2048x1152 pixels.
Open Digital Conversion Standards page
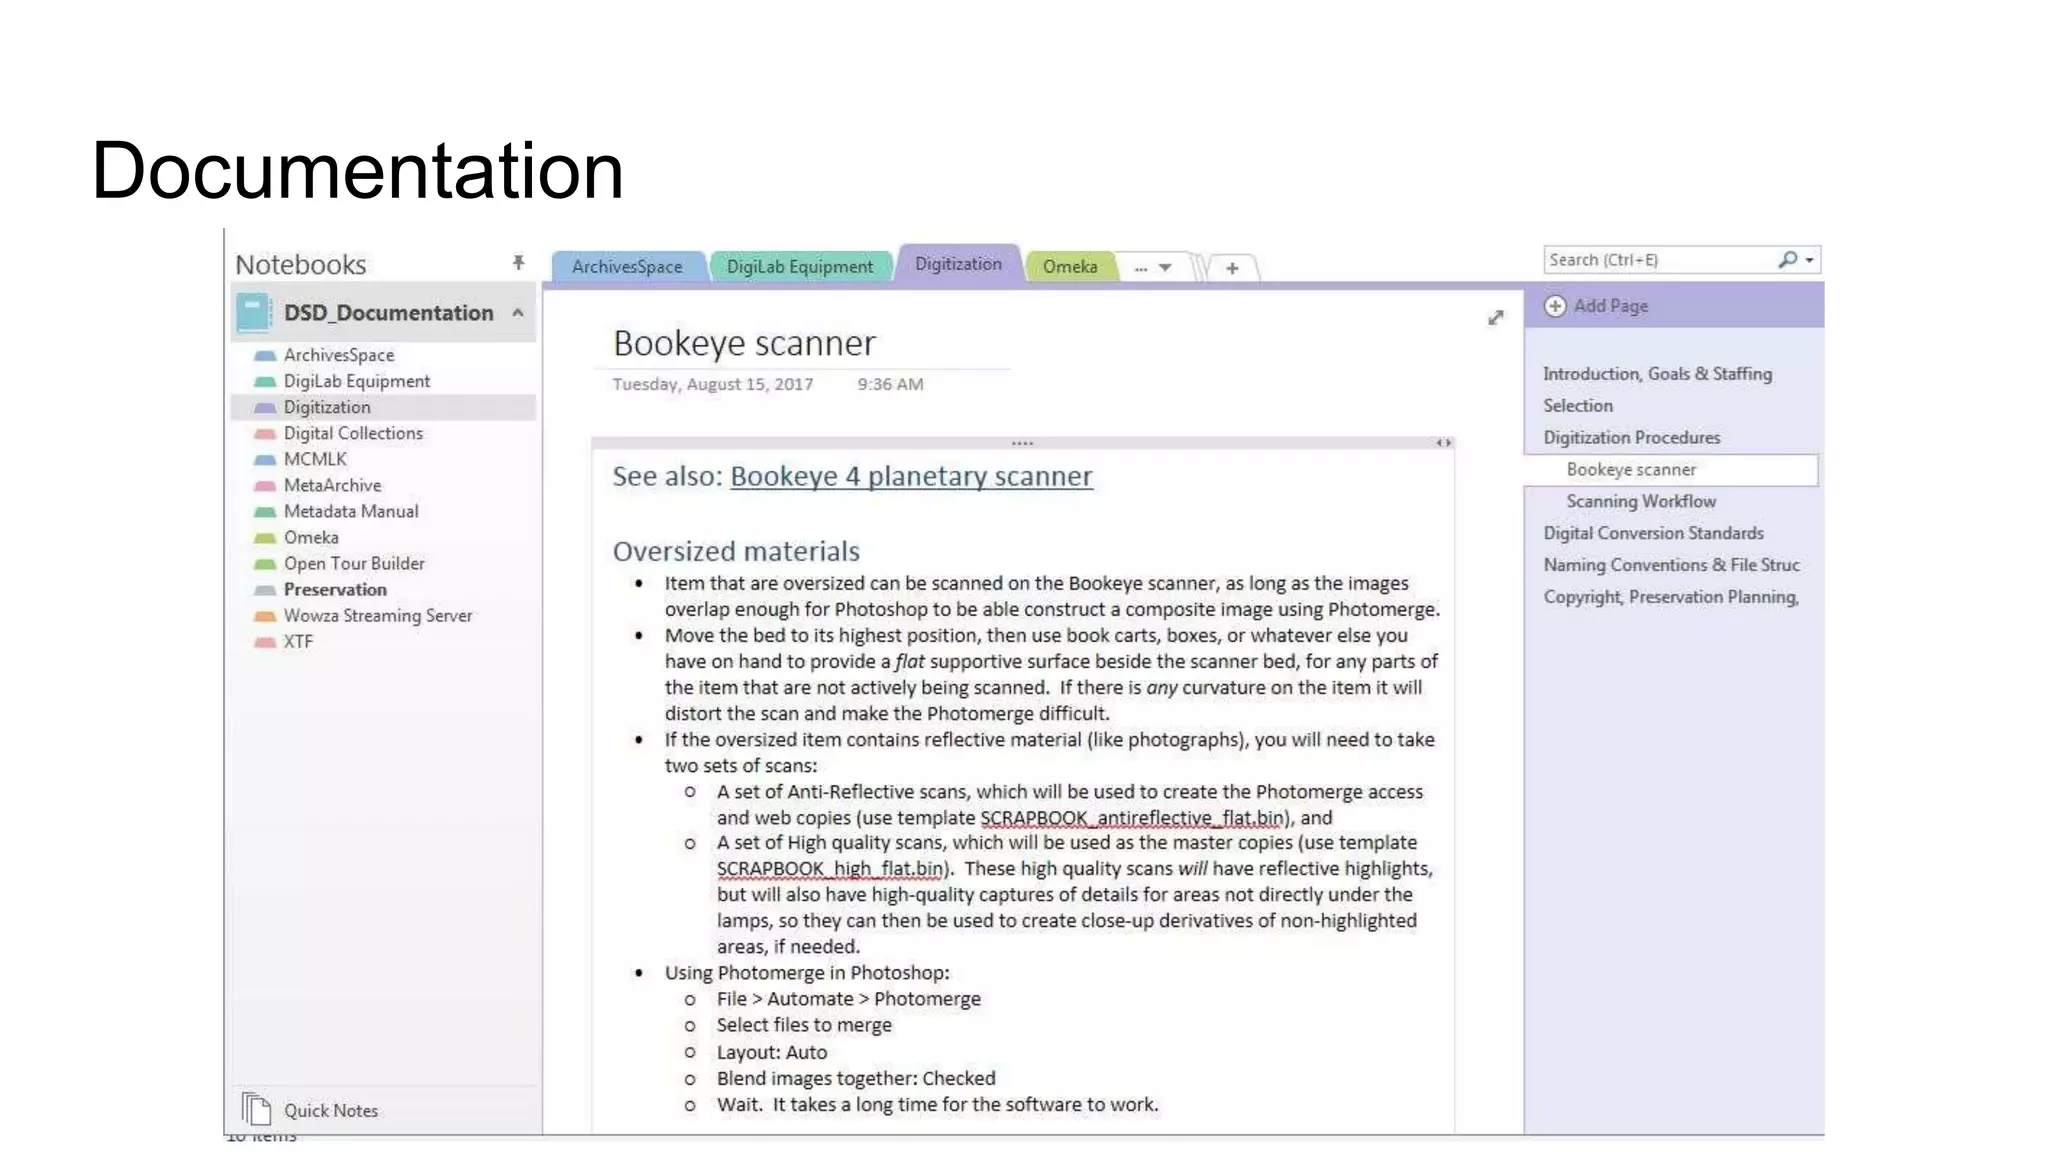click(x=1653, y=533)
